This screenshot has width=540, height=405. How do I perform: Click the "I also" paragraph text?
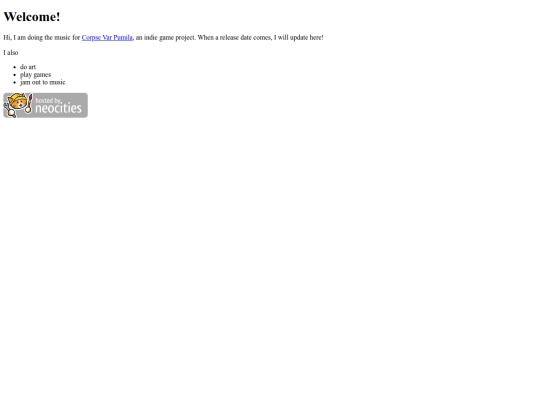tap(11, 53)
